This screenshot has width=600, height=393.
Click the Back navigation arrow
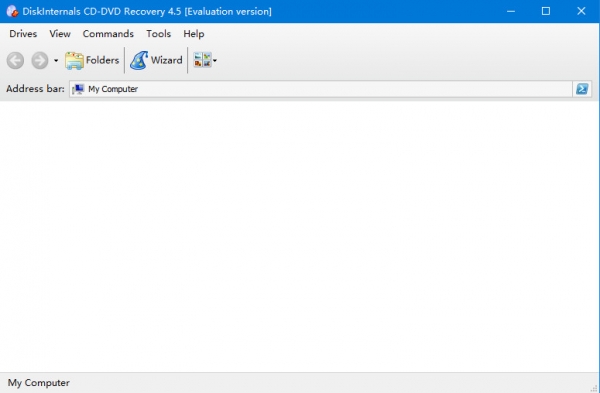click(x=15, y=60)
